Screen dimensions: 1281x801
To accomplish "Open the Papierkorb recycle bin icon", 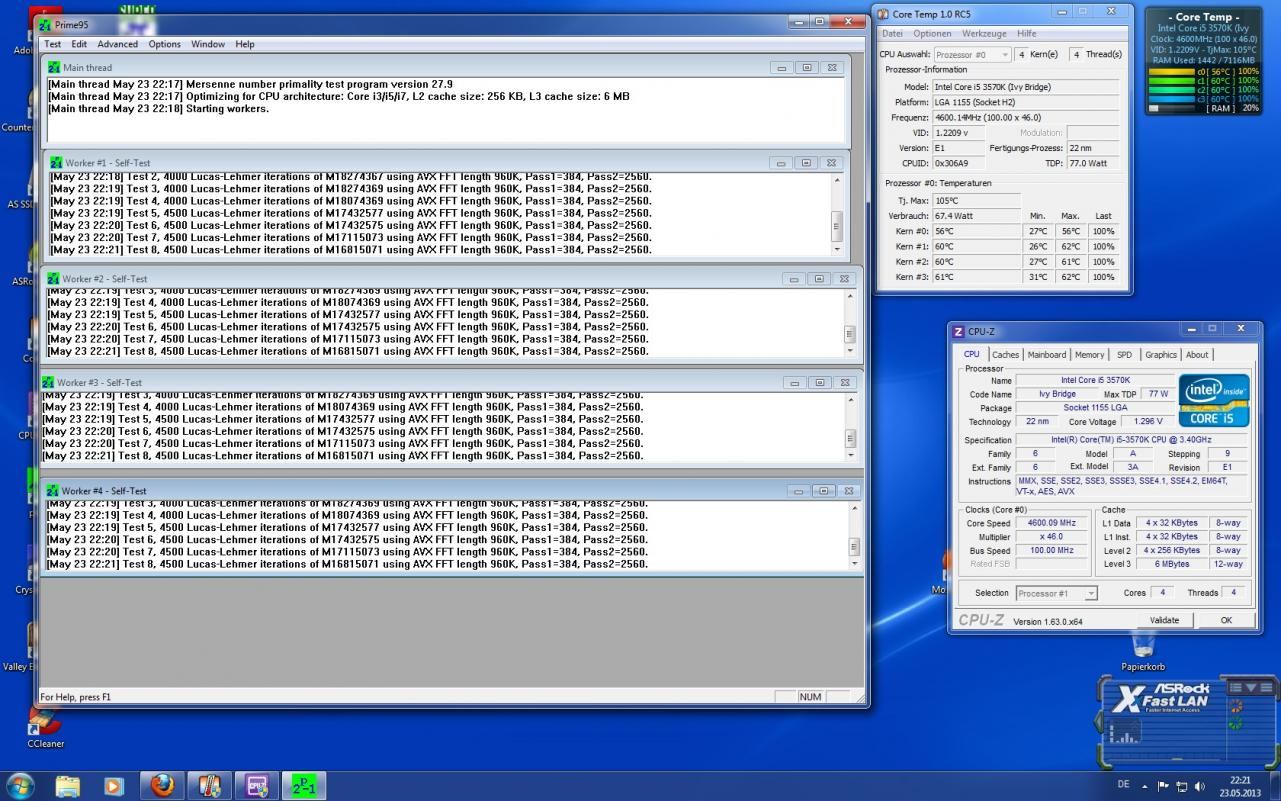I will (1143, 650).
